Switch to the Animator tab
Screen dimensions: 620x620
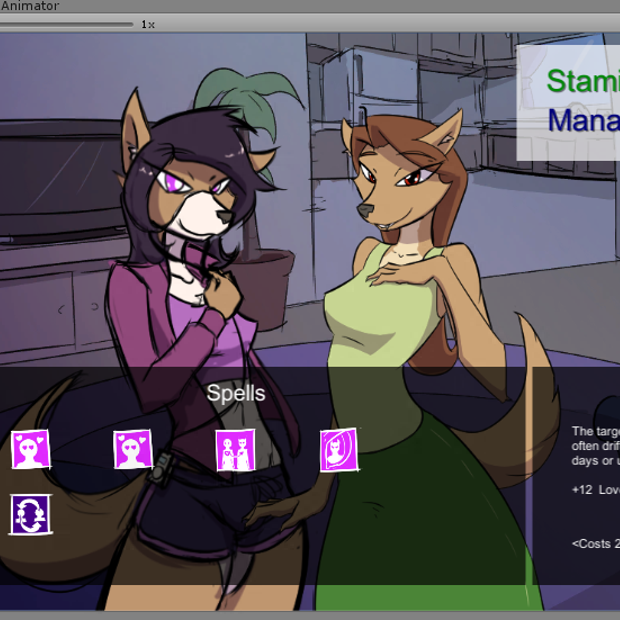(30, 6)
